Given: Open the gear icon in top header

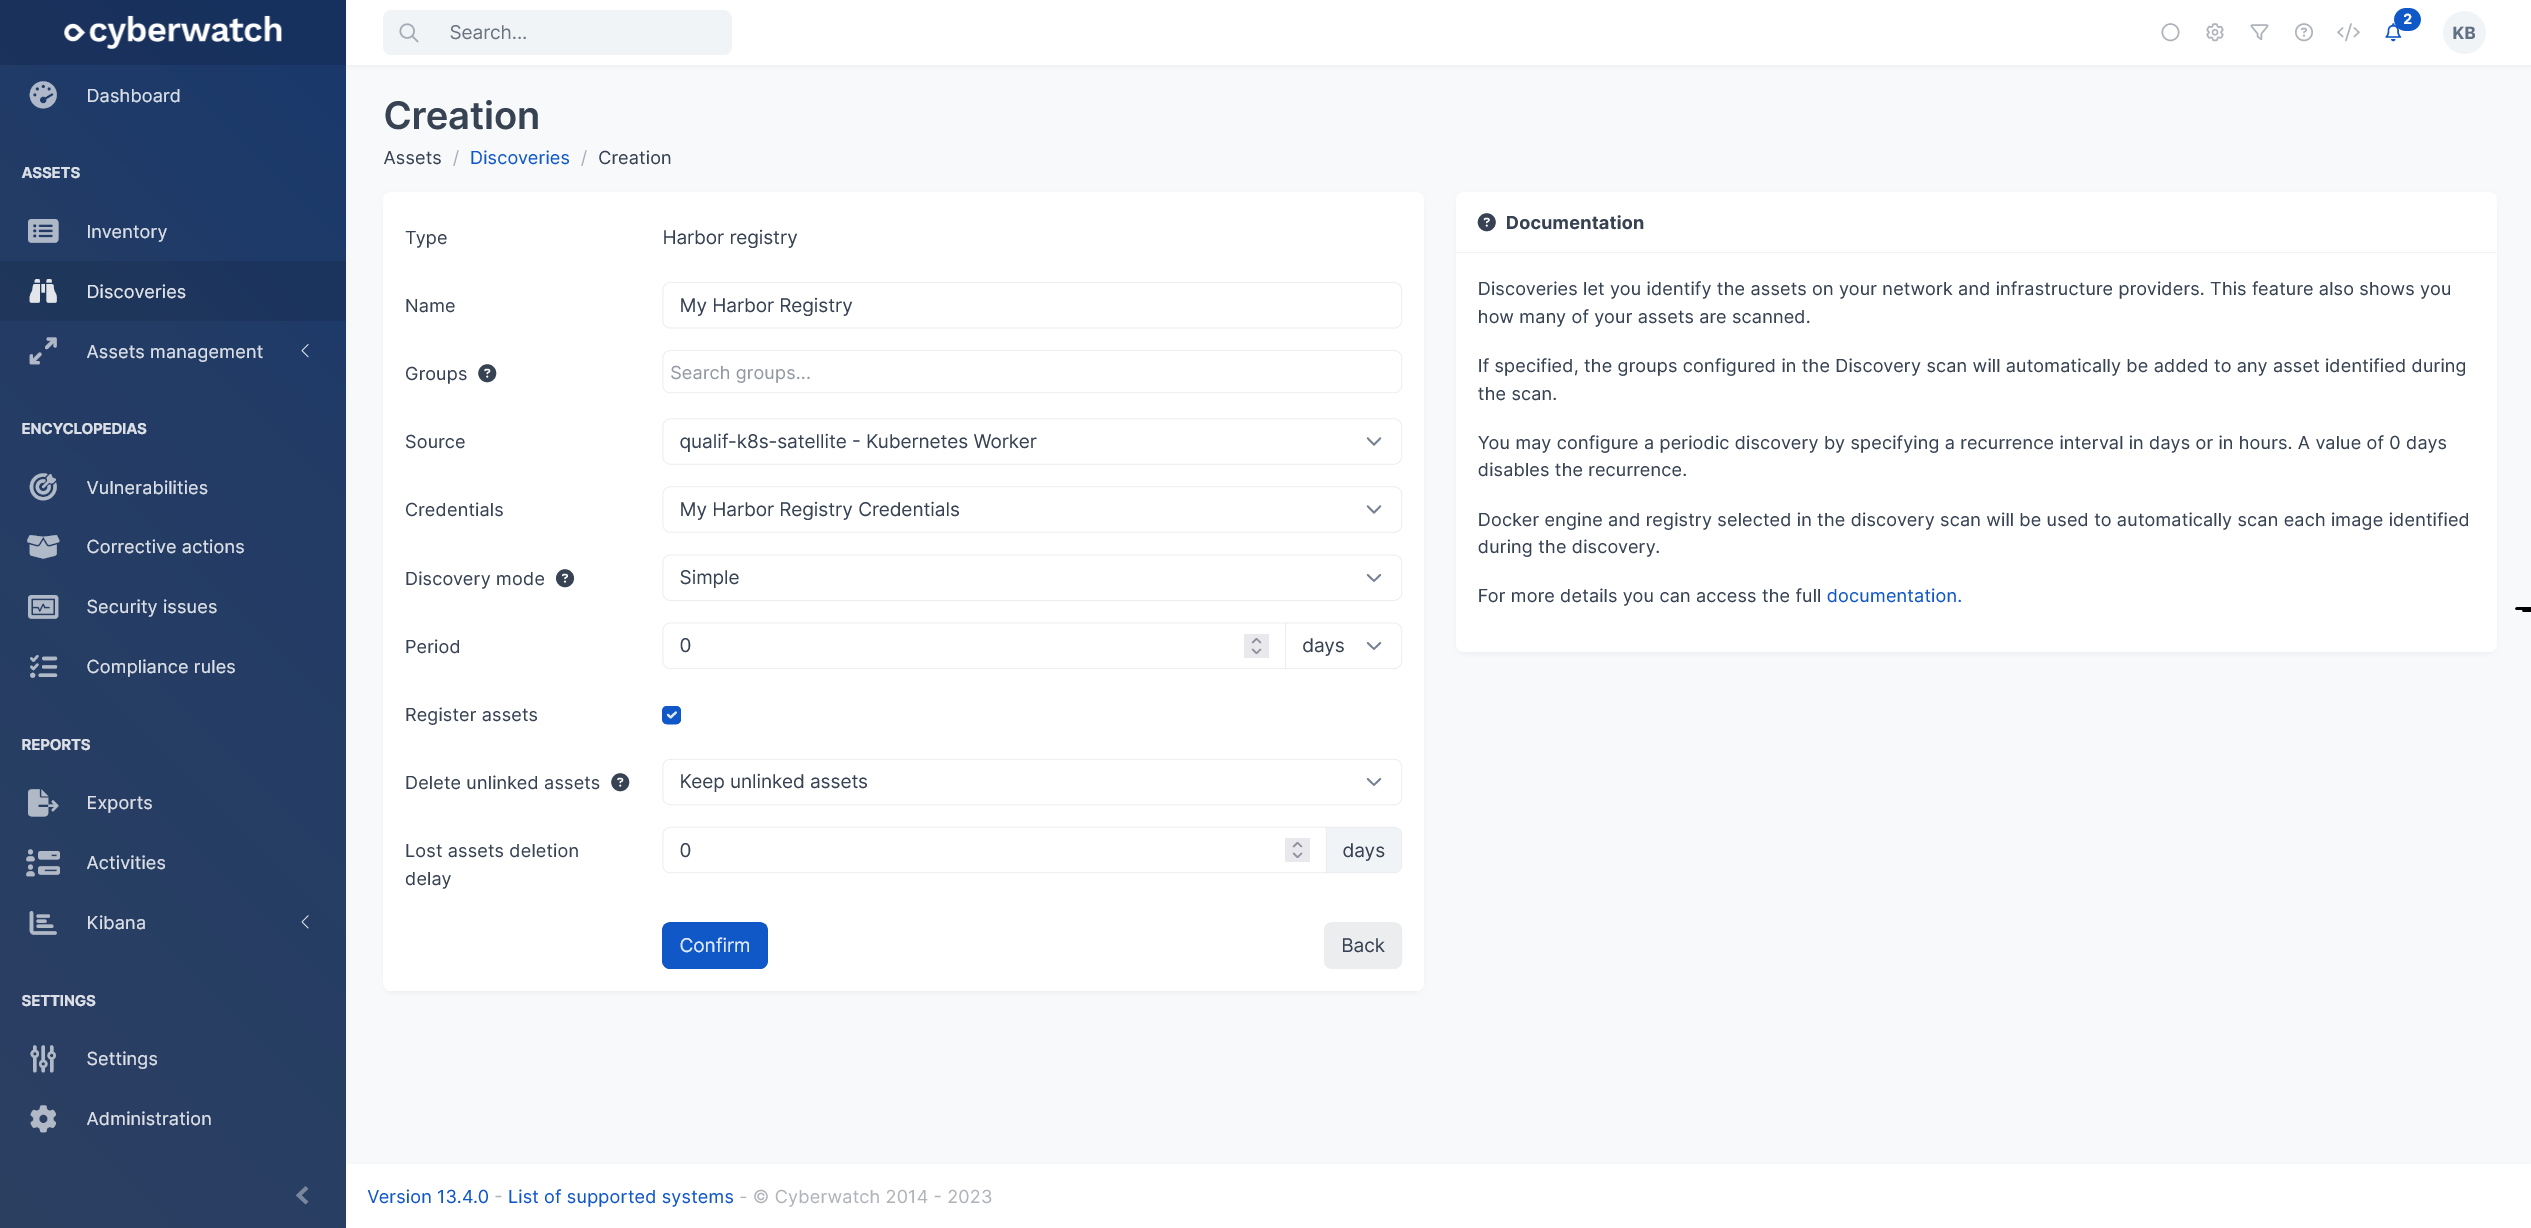Looking at the screenshot, I should [x=2215, y=32].
